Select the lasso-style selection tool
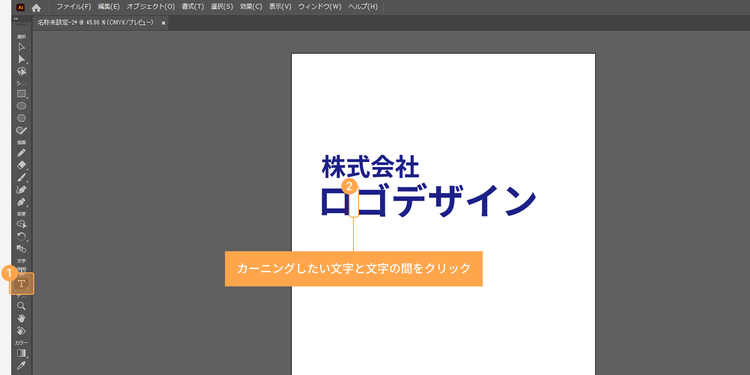 pyautogui.click(x=21, y=71)
